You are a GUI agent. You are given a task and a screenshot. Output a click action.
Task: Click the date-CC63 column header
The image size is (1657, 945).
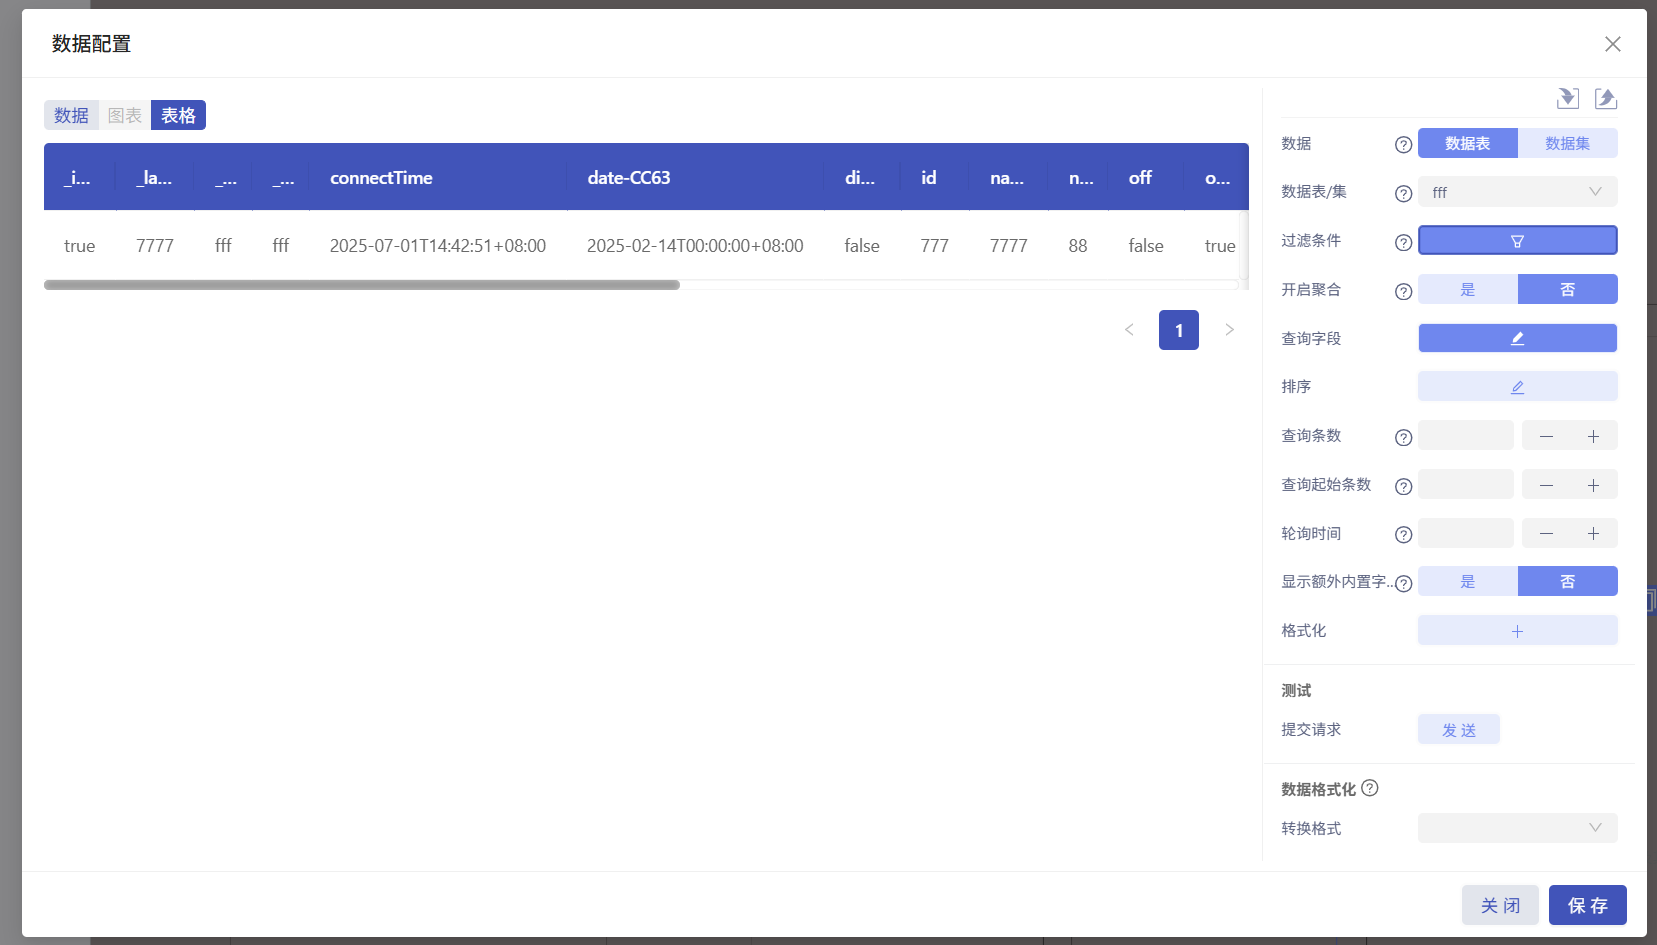(x=696, y=178)
